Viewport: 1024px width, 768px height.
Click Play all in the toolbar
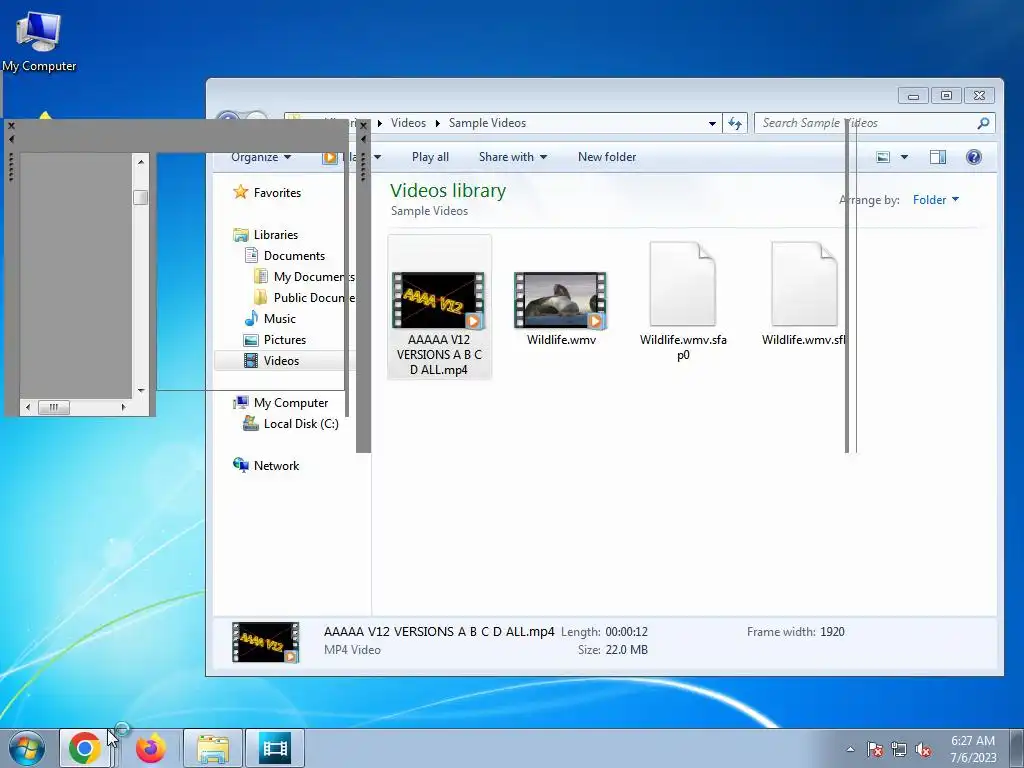430,157
